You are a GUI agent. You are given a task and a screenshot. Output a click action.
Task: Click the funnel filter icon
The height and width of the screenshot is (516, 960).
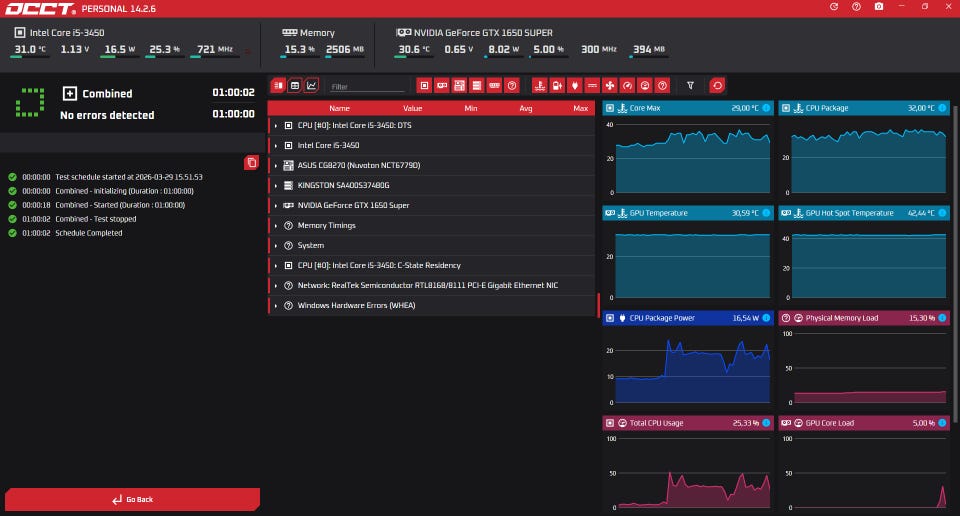(690, 86)
